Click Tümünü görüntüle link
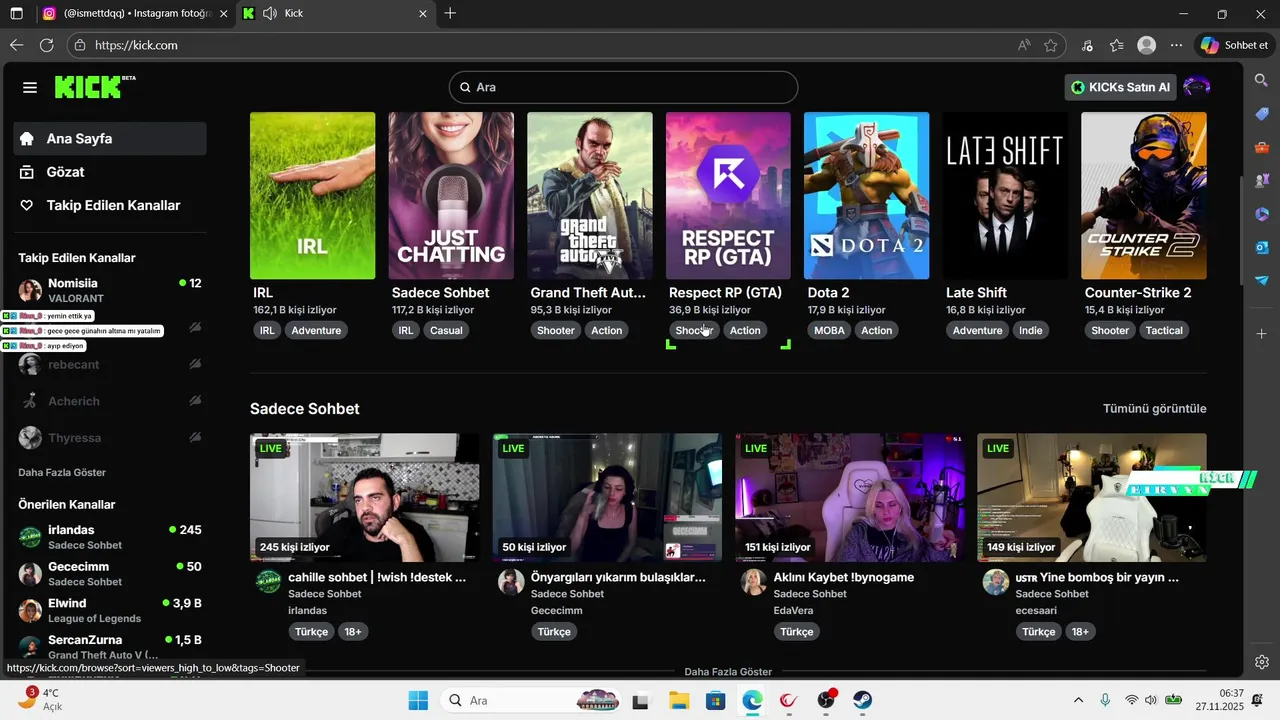This screenshot has height=720, width=1280. tap(1154, 409)
